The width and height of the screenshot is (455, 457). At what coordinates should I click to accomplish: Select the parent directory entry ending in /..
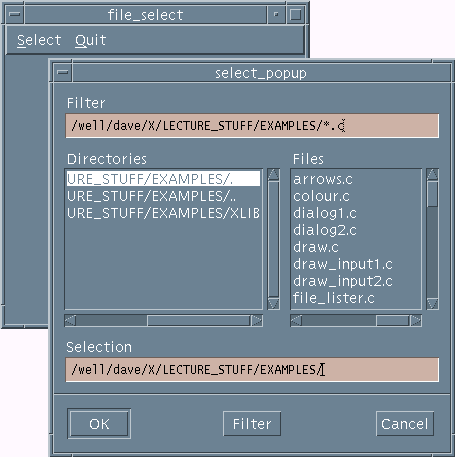click(163, 196)
